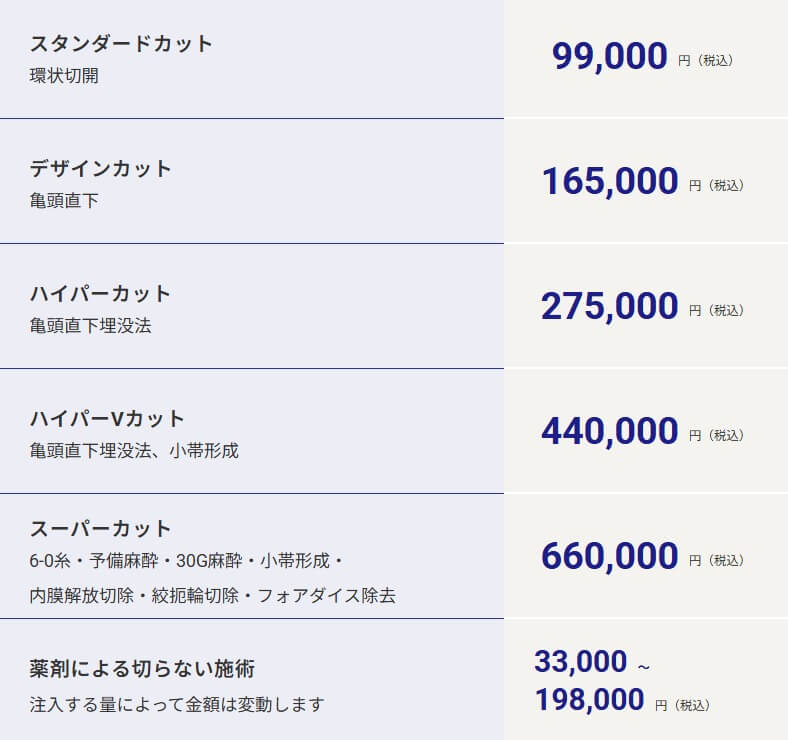Click the ハイパーVカット heading

click(x=107, y=419)
